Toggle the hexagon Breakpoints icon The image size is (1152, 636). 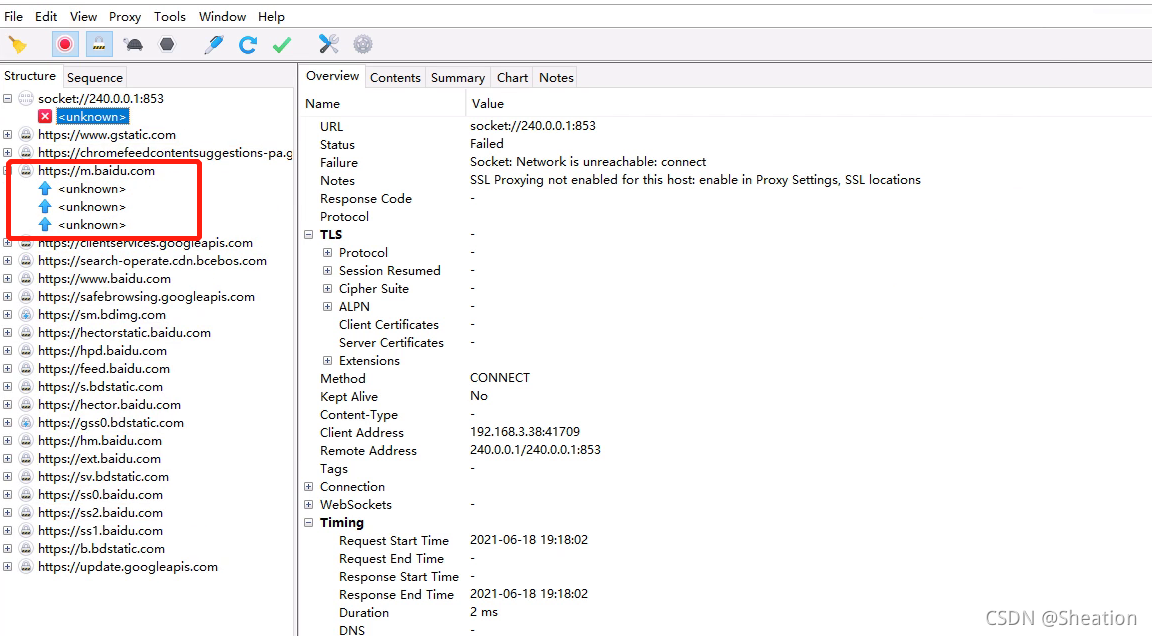click(x=168, y=45)
